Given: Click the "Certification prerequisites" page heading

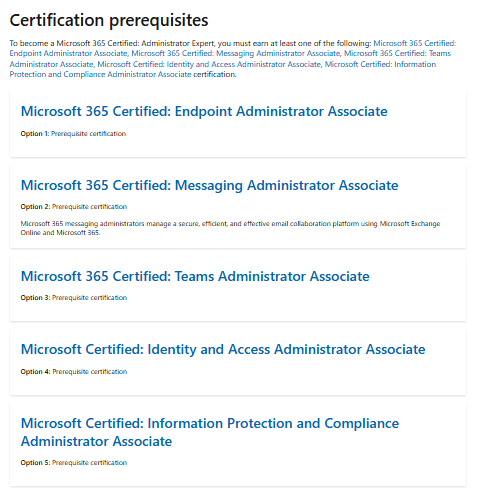Looking at the screenshot, I should (x=109, y=20).
